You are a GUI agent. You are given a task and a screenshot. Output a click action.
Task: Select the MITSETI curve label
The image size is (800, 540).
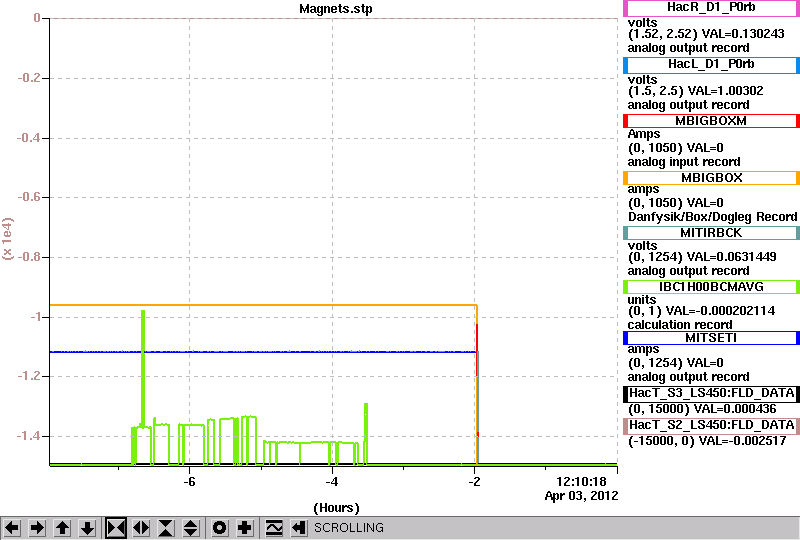[x=711, y=338]
